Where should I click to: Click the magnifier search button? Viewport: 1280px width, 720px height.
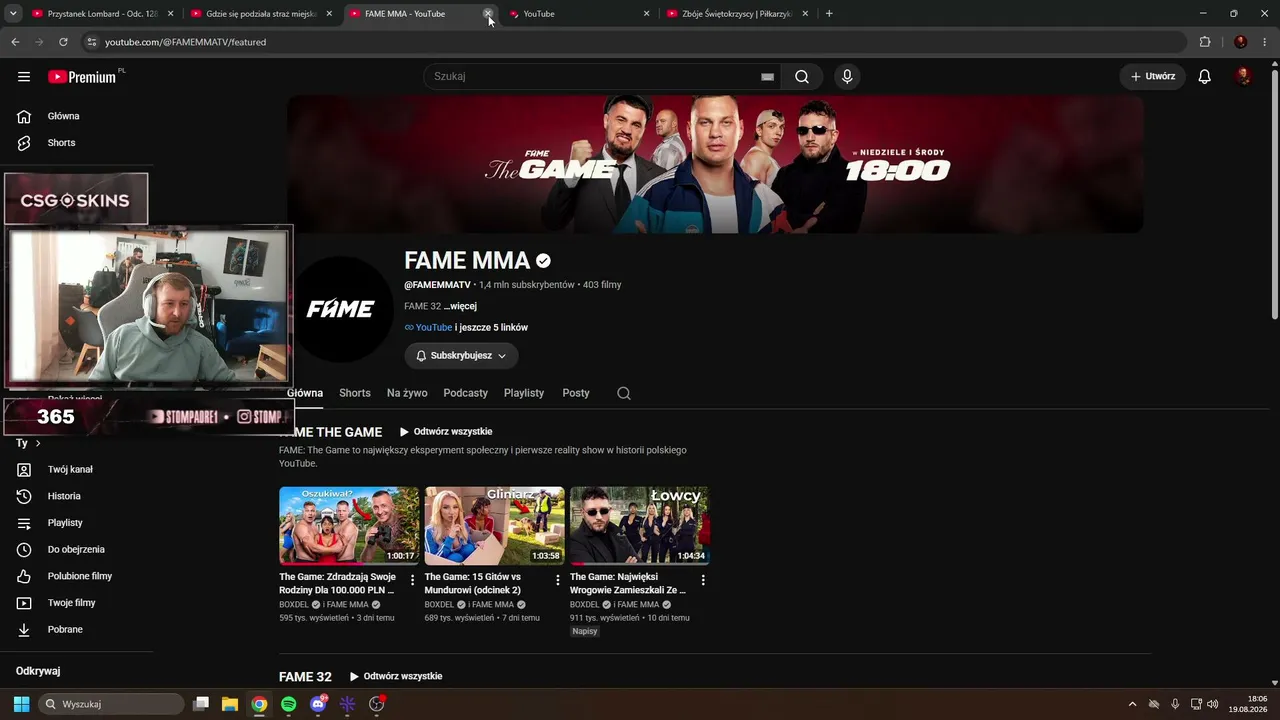pyautogui.click(x=802, y=77)
